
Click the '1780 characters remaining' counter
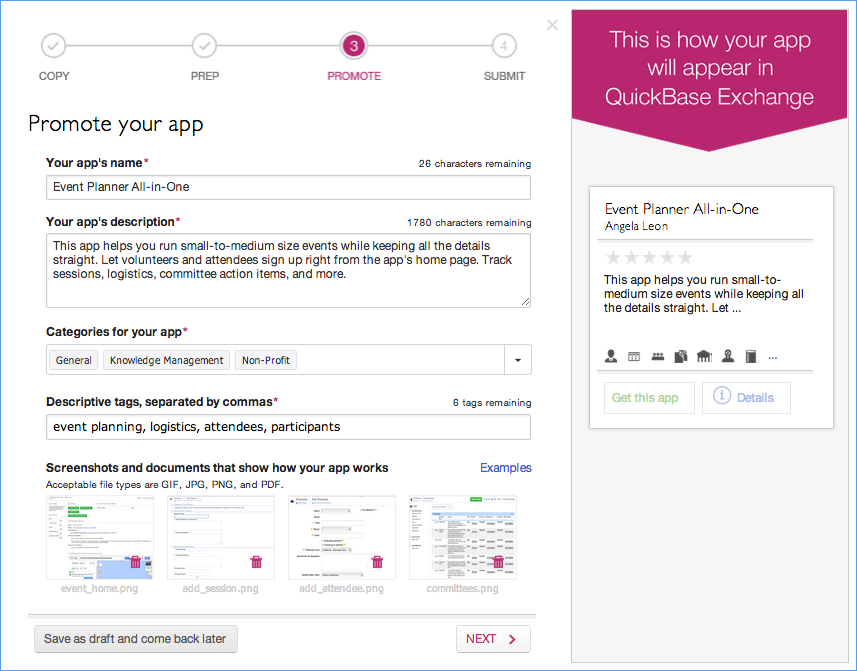tap(469, 222)
